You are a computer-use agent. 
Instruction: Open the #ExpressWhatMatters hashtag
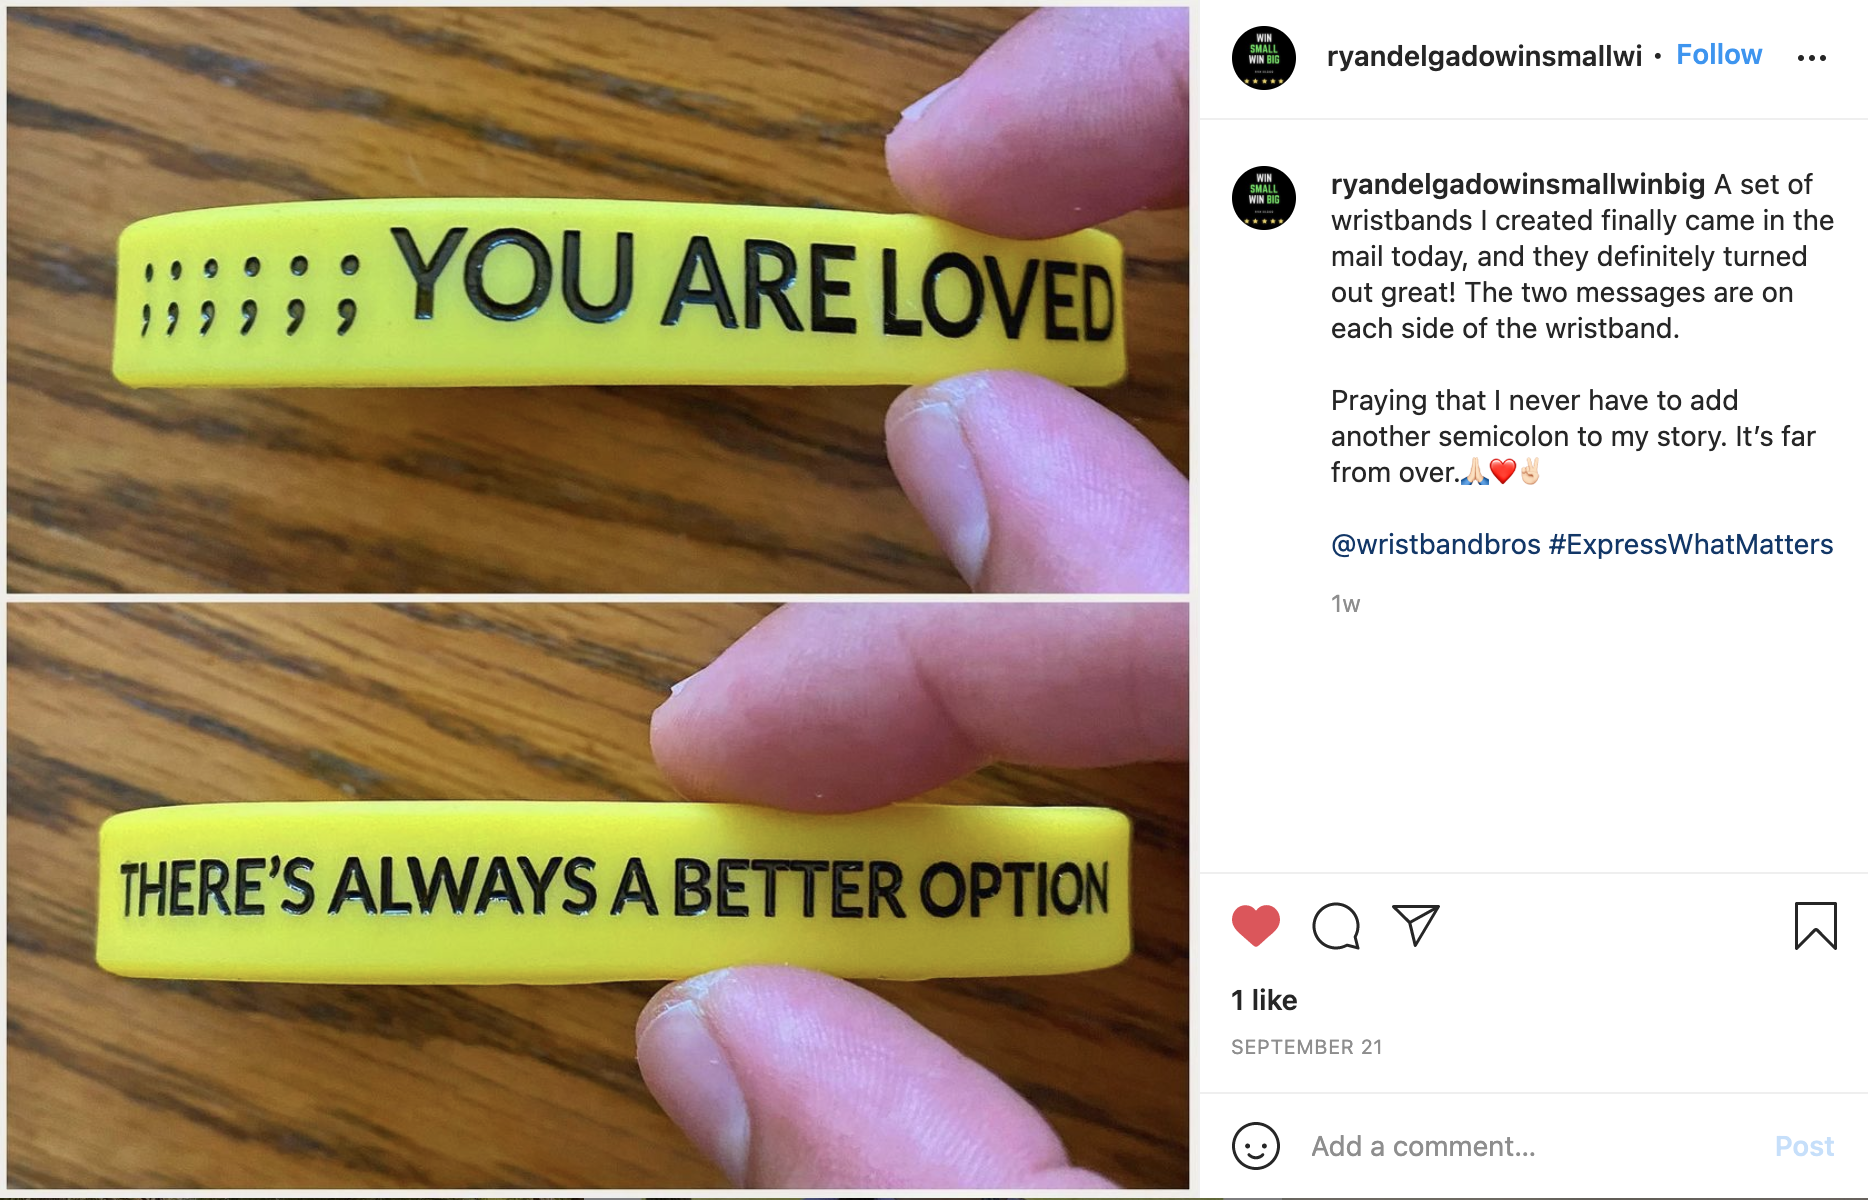1690,544
